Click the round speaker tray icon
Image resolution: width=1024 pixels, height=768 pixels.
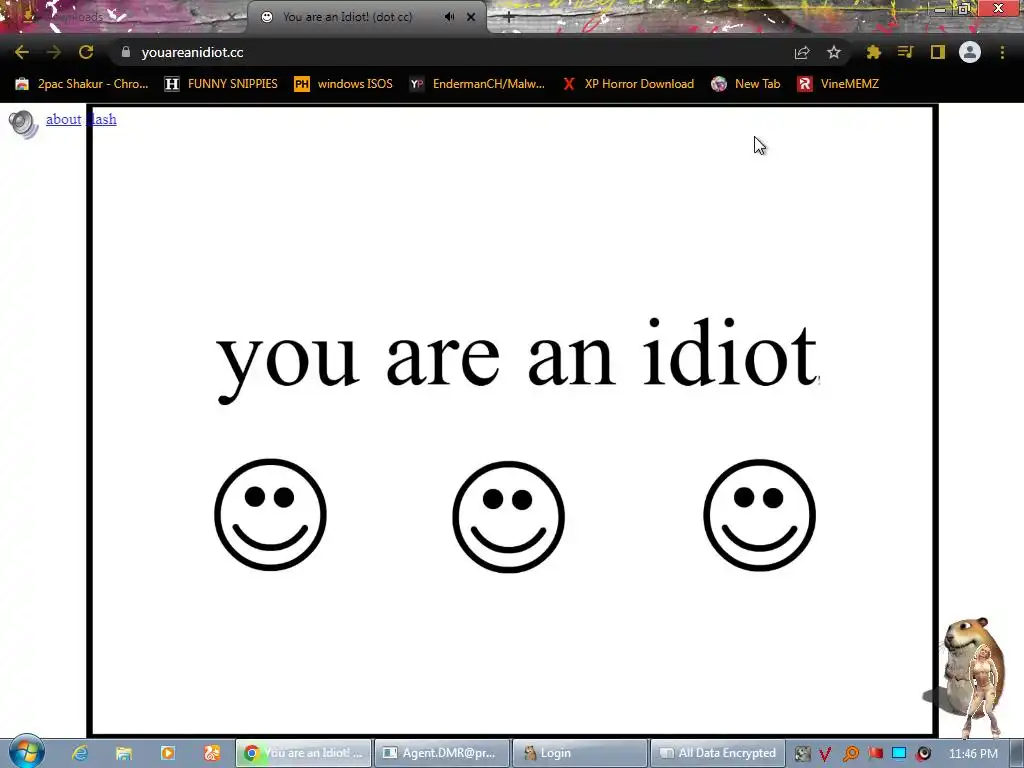(923, 754)
